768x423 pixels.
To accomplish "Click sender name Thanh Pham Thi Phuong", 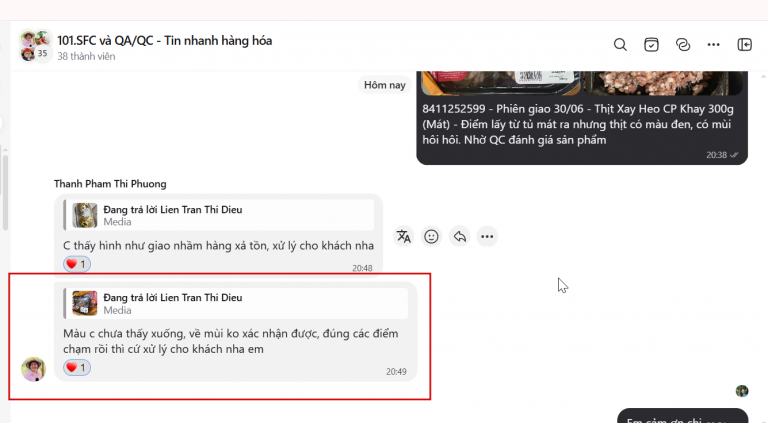I will [110, 184].
